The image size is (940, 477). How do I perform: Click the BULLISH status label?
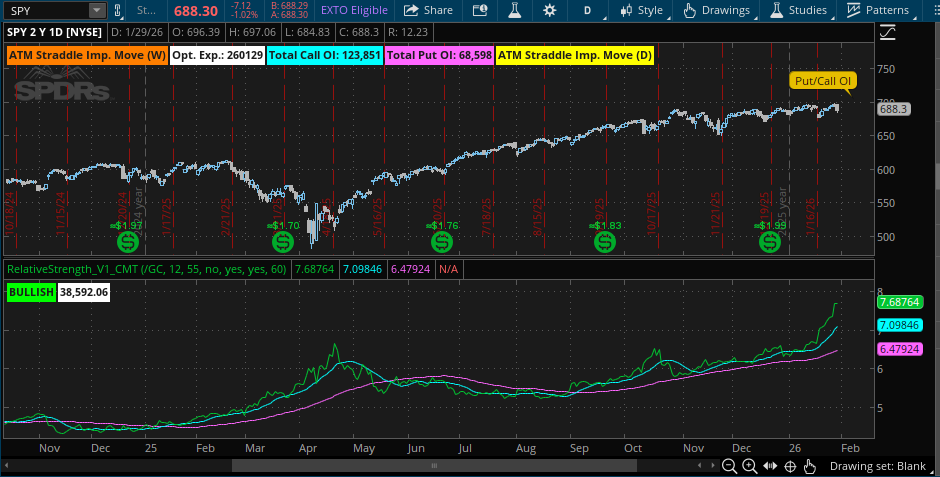pos(31,292)
